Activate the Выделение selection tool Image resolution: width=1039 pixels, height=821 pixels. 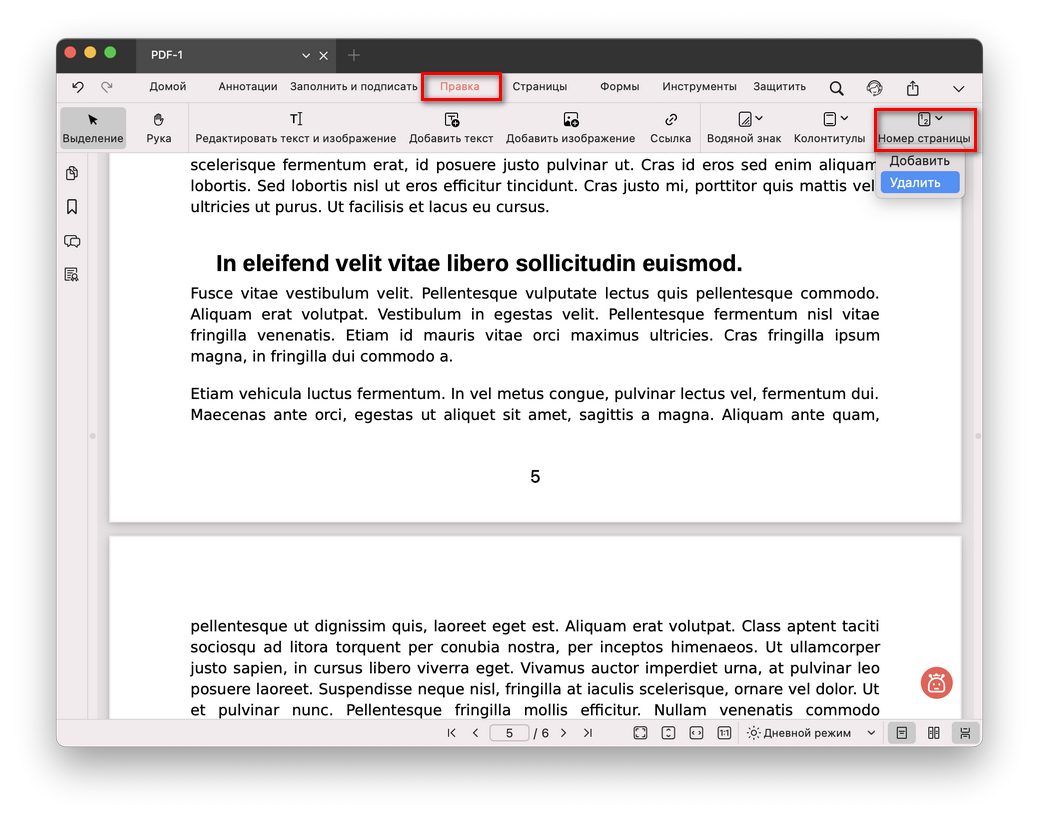(x=93, y=127)
